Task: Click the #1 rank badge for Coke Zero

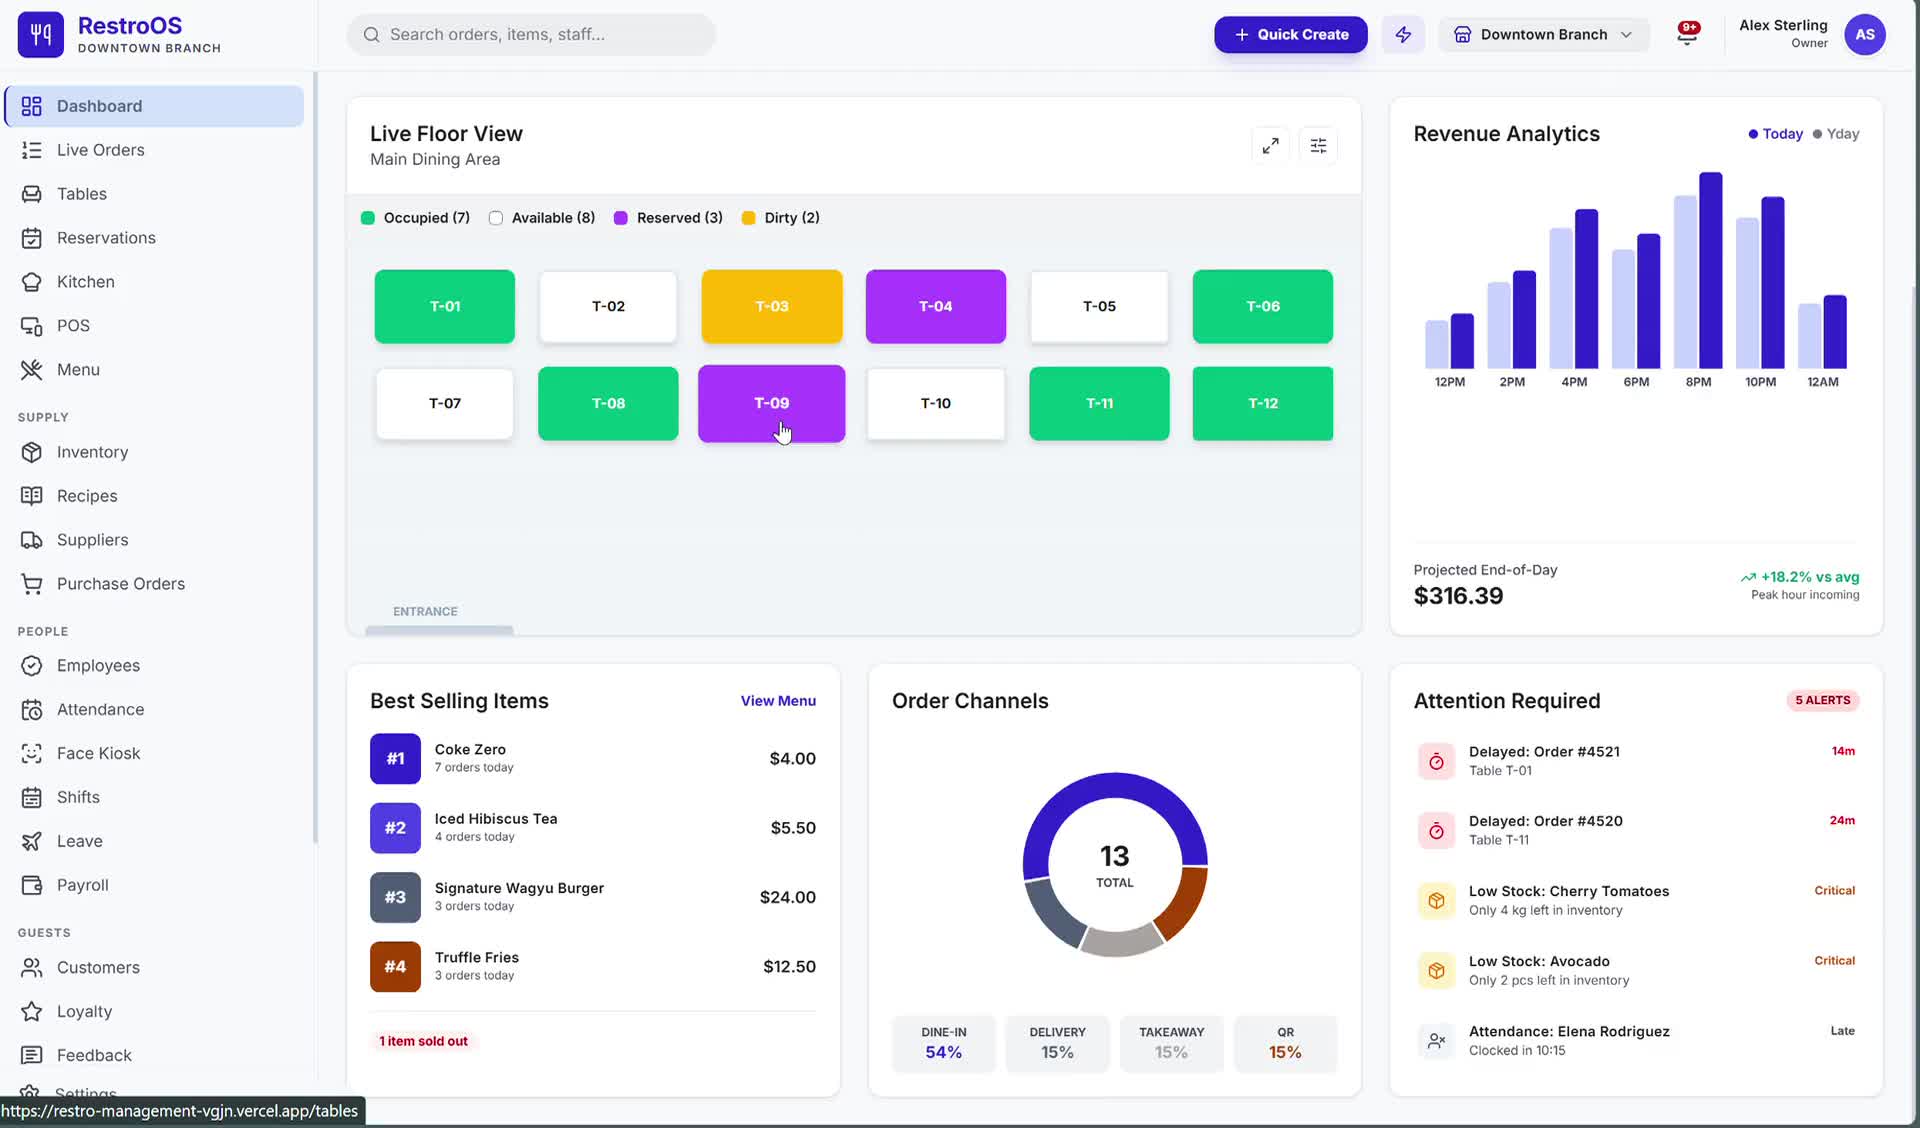Action: click(x=395, y=758)
